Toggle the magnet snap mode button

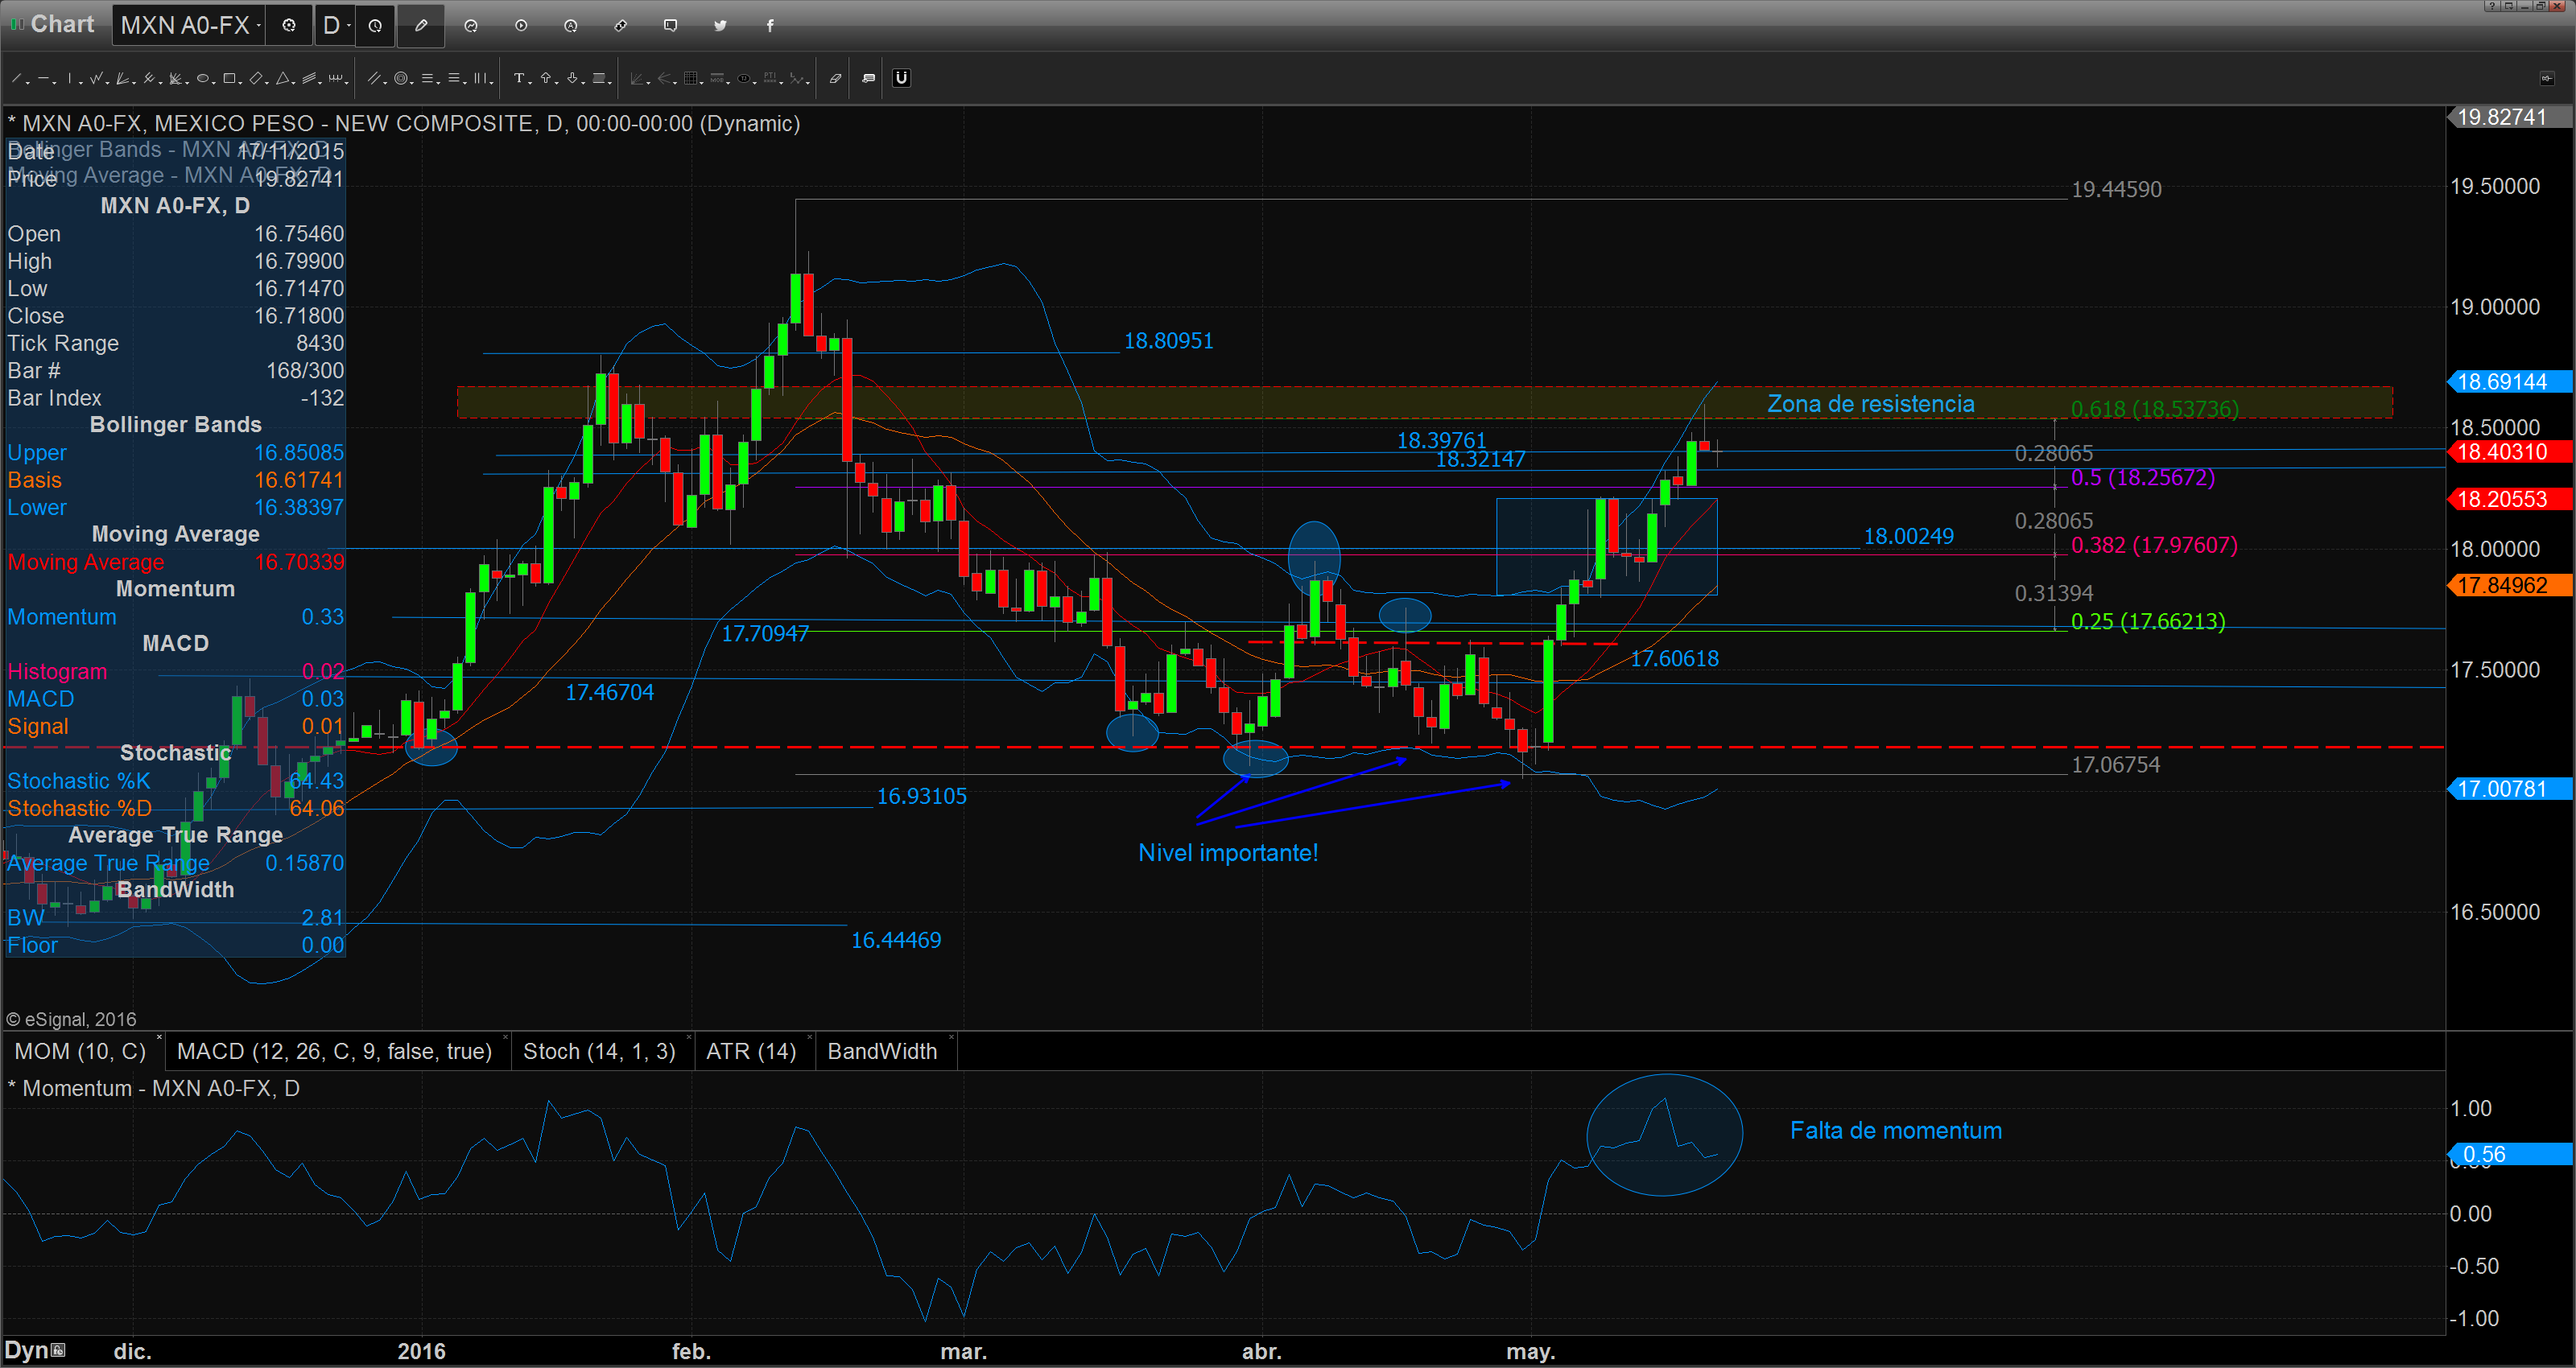click(902, 78)
